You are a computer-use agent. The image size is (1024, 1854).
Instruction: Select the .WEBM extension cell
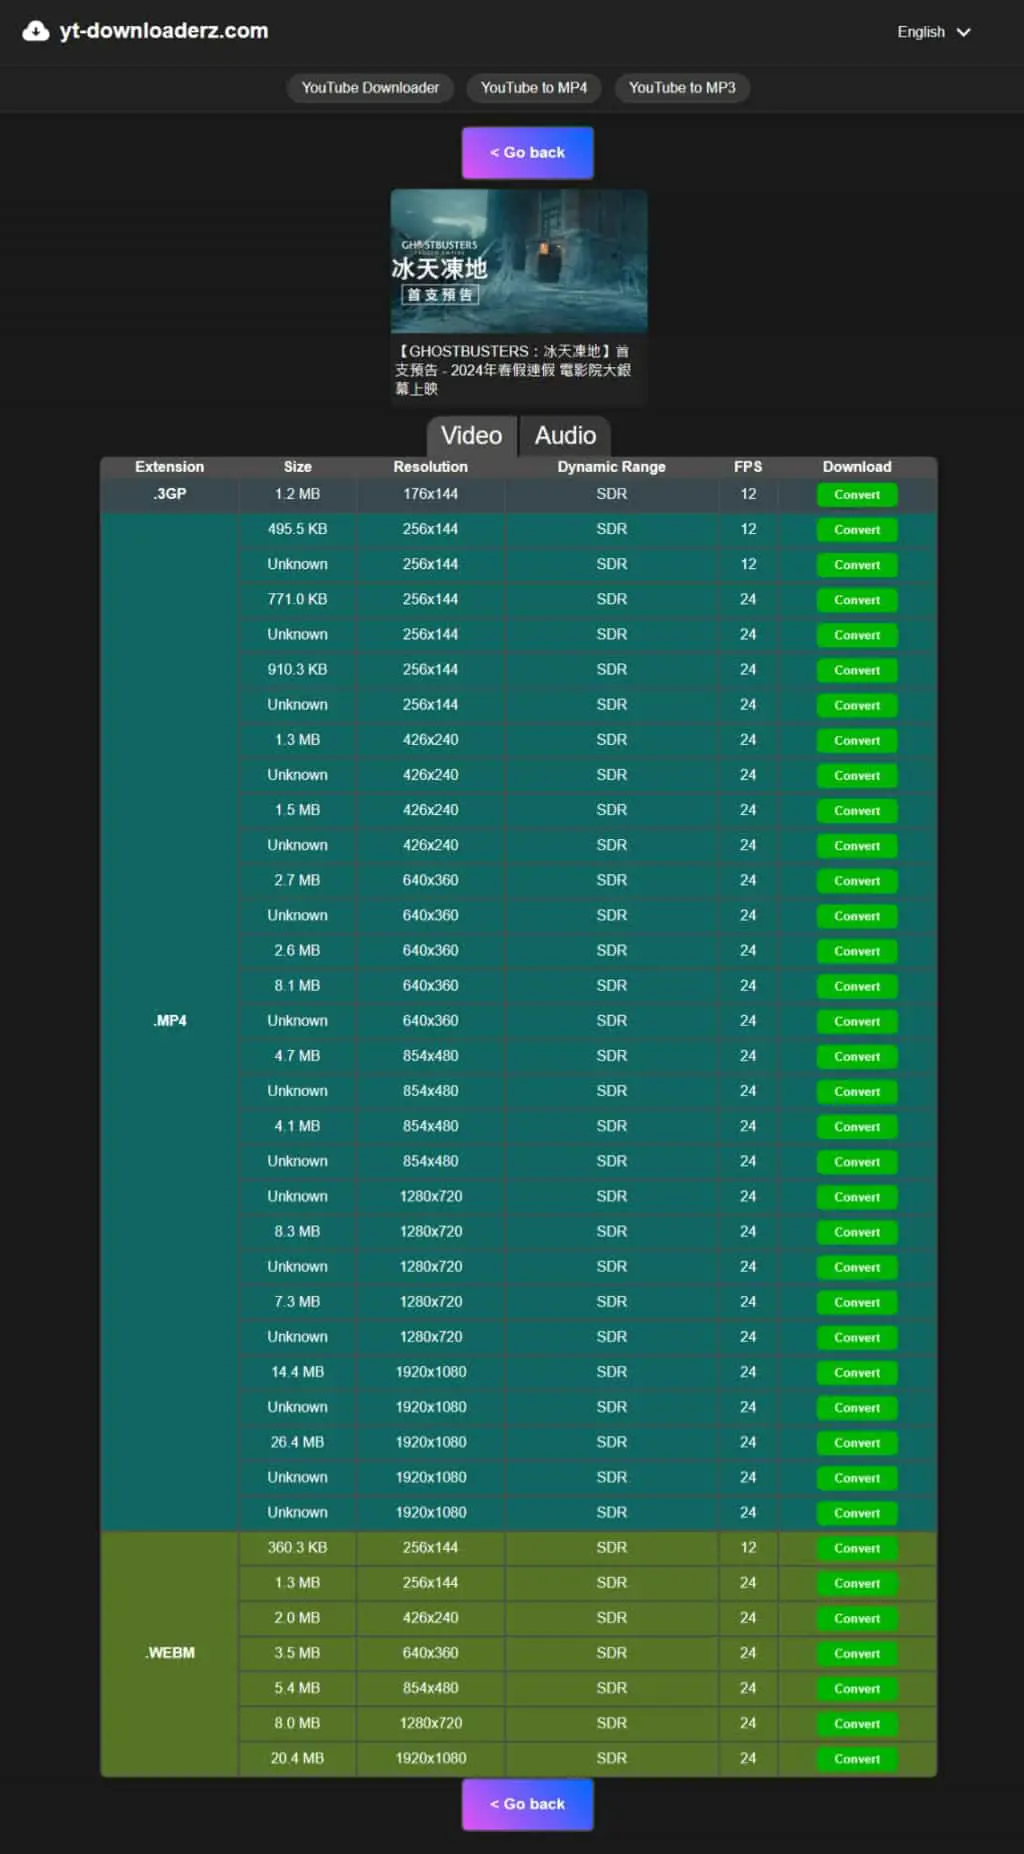coord(169,1653)
